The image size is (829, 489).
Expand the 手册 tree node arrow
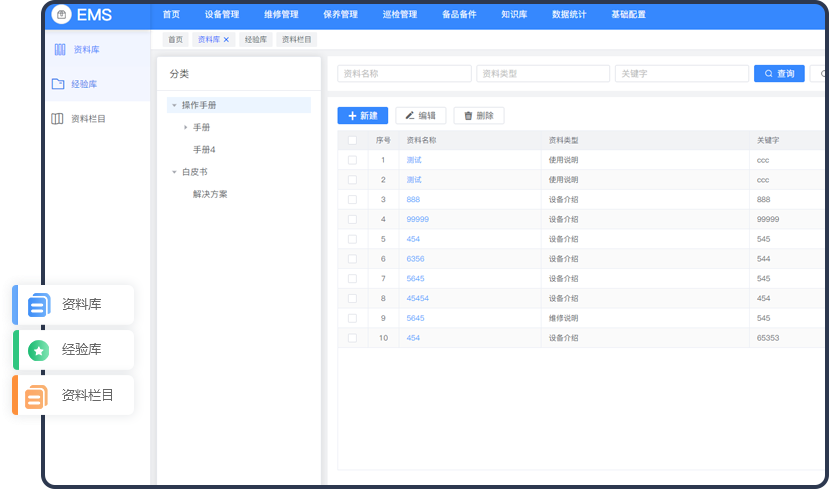click(x=185, y=127)
